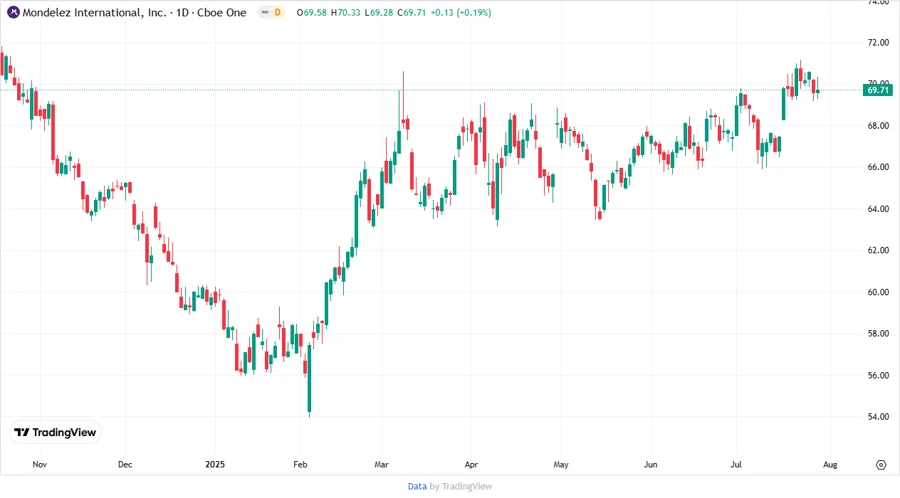
Task: Select the close value C69.71 in header
Action: (412, 12)
